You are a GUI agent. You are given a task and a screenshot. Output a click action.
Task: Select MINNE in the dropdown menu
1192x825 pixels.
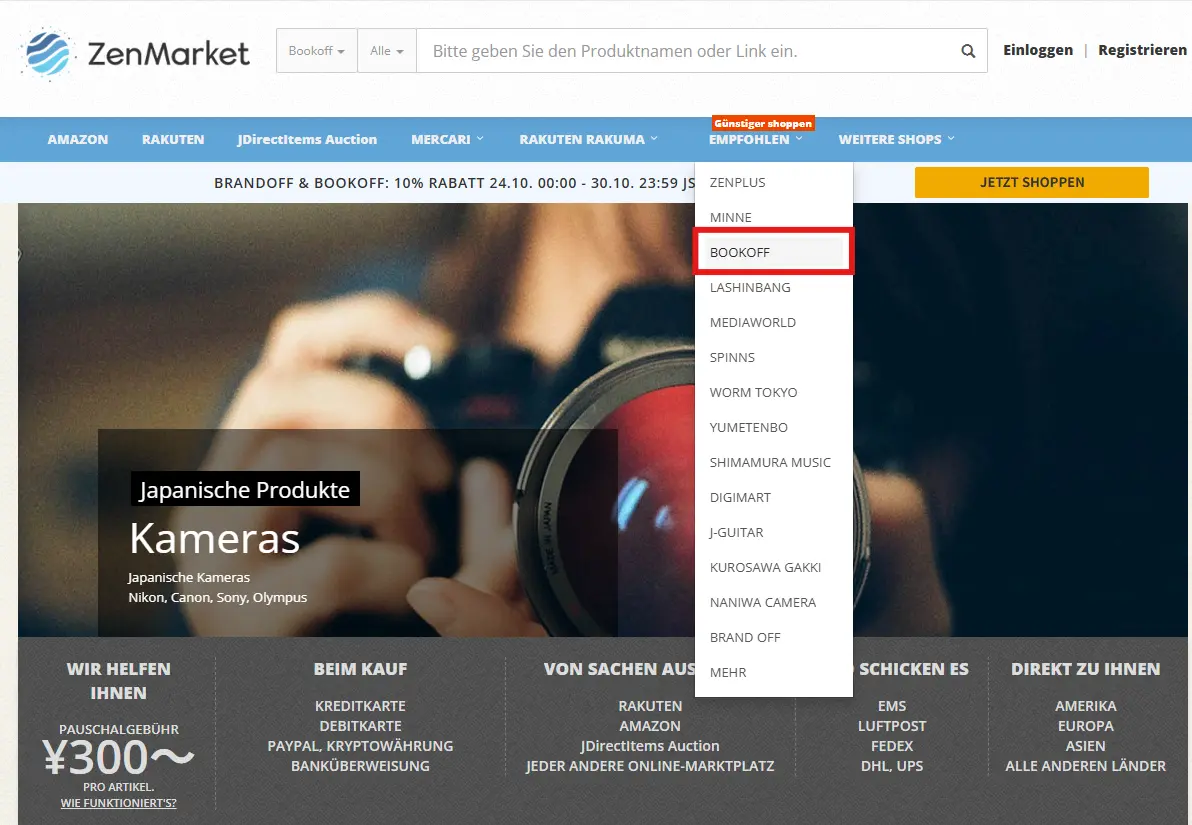[x=774, y=217]
